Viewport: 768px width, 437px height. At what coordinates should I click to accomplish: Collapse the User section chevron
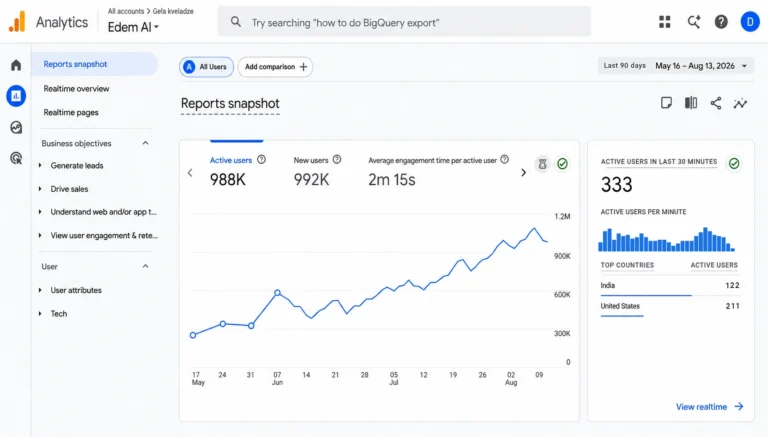coord(145,266)
